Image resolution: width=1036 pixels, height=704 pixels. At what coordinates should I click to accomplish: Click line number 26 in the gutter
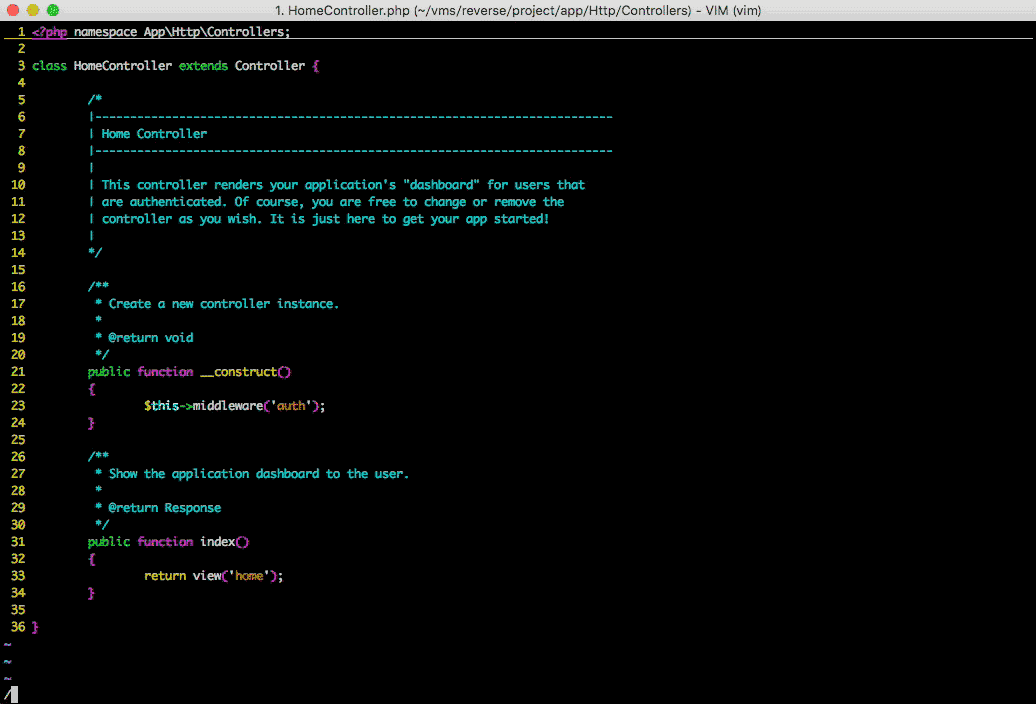pos(18,456)
